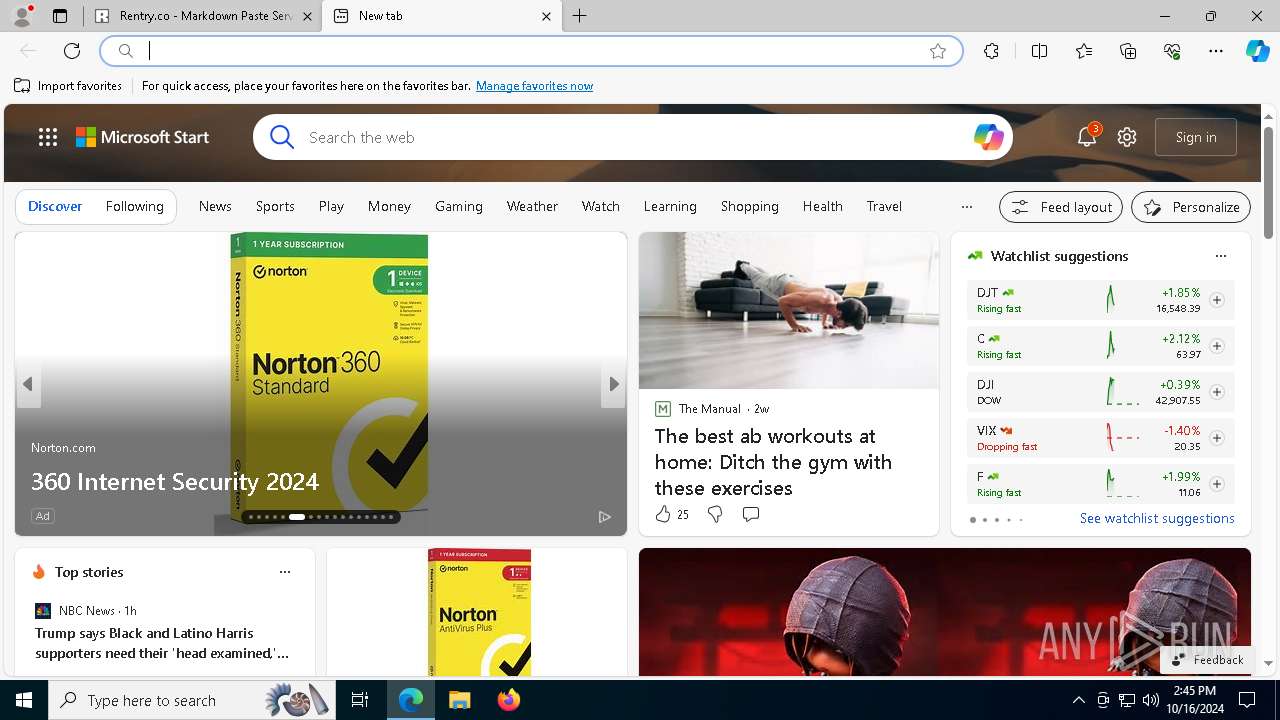Switch to the Discover tab
The image size is (1280, 720).
click(x=55, y=206)
